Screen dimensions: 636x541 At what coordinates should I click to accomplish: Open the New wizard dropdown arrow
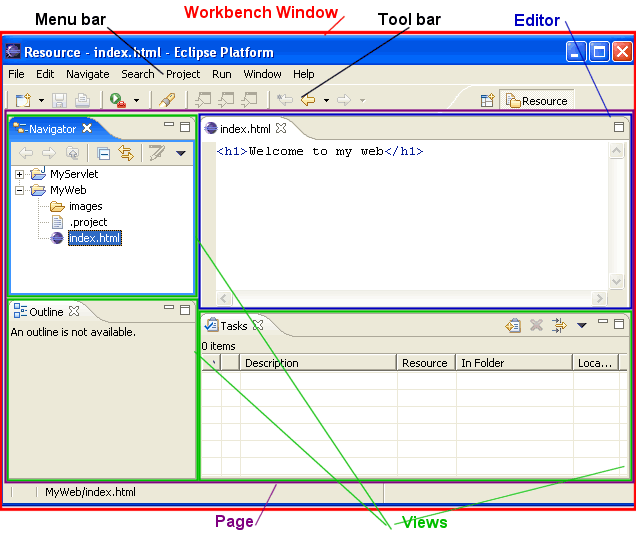pyautogui.click(x=41, y=100)
